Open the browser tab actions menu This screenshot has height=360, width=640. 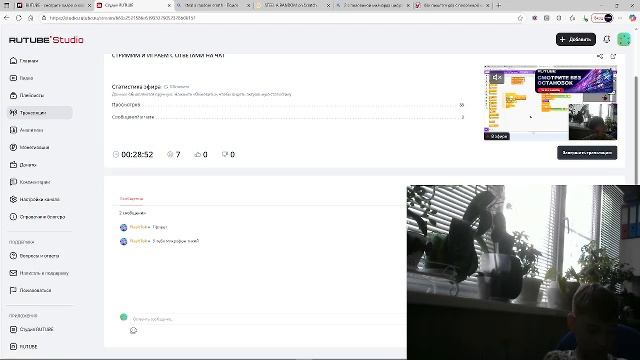click(6, 5)
